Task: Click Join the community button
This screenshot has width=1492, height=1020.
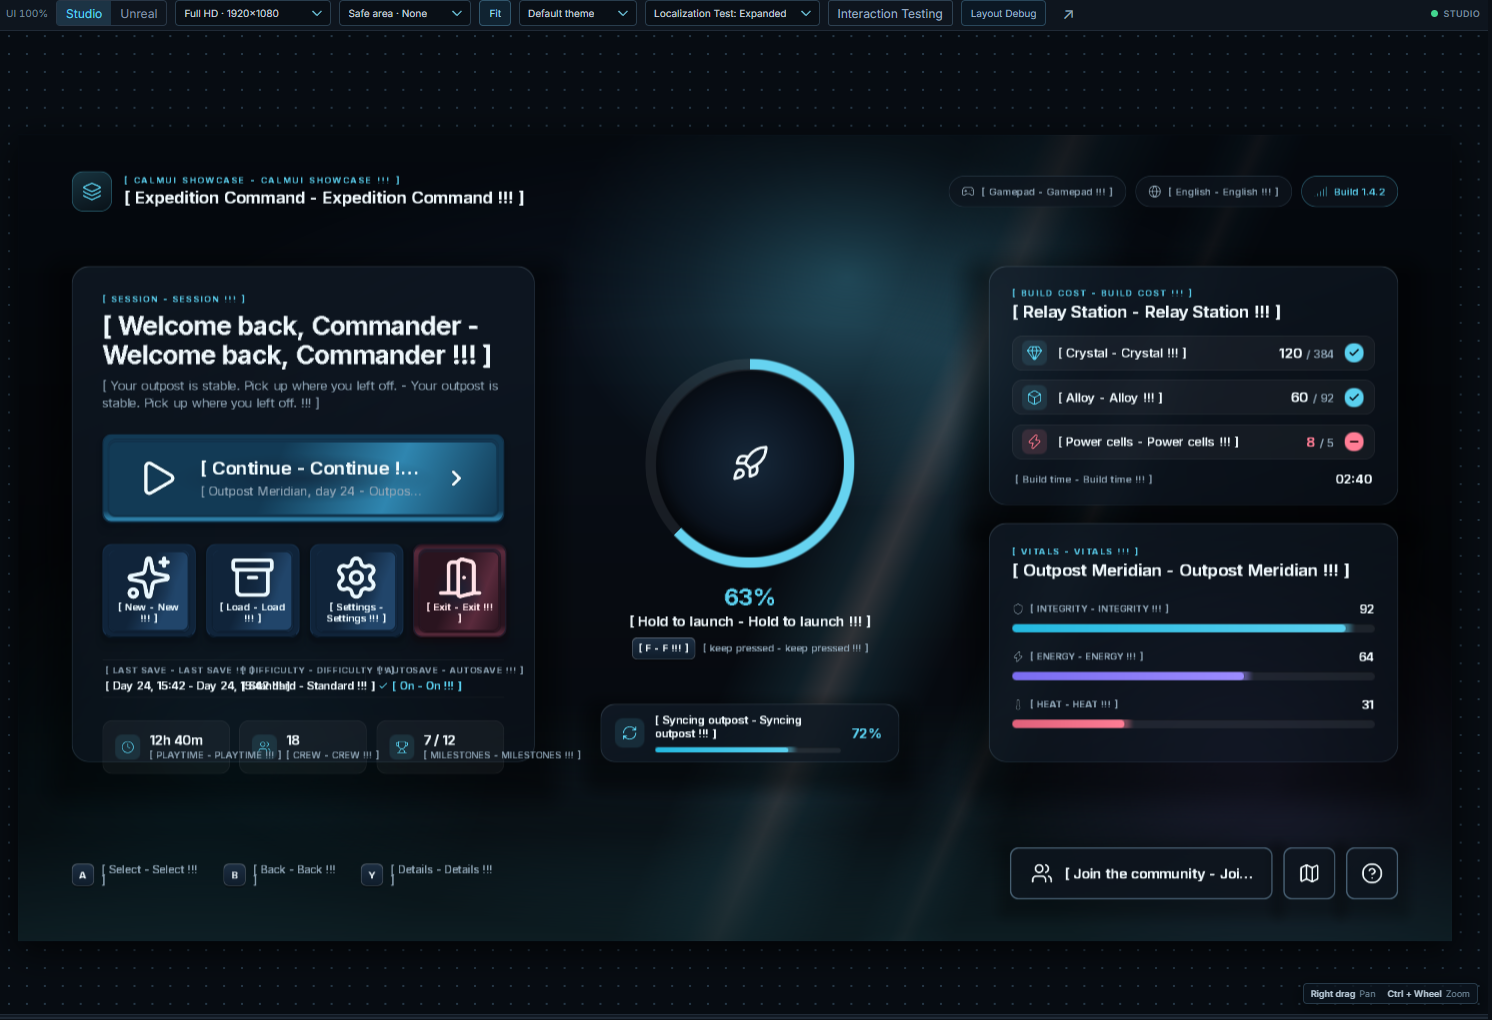Action: tap(1141, 873)
